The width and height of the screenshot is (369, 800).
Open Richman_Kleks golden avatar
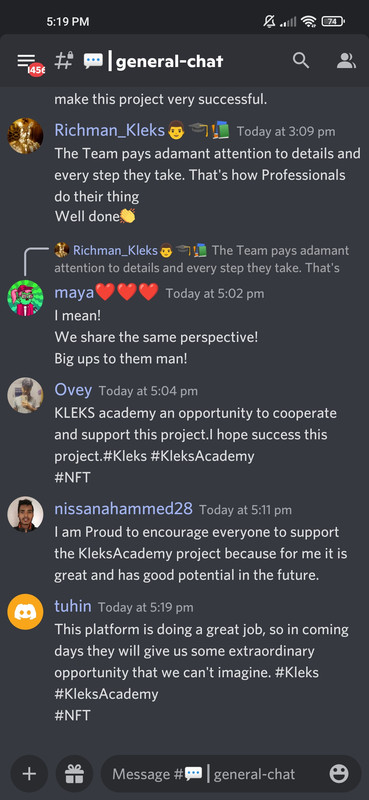pyautogui.click(x=25, y=136)
